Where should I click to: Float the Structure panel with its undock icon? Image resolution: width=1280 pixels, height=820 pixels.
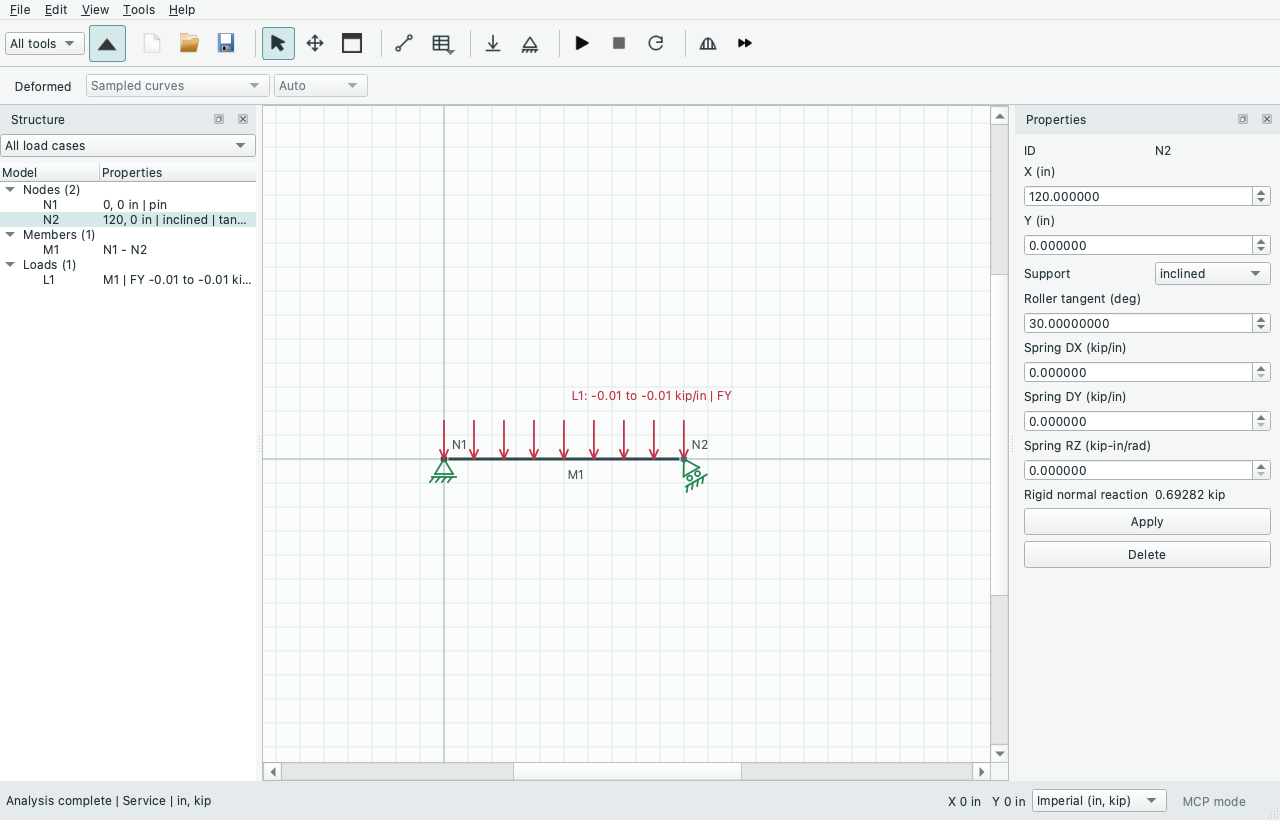coord(219,119)
